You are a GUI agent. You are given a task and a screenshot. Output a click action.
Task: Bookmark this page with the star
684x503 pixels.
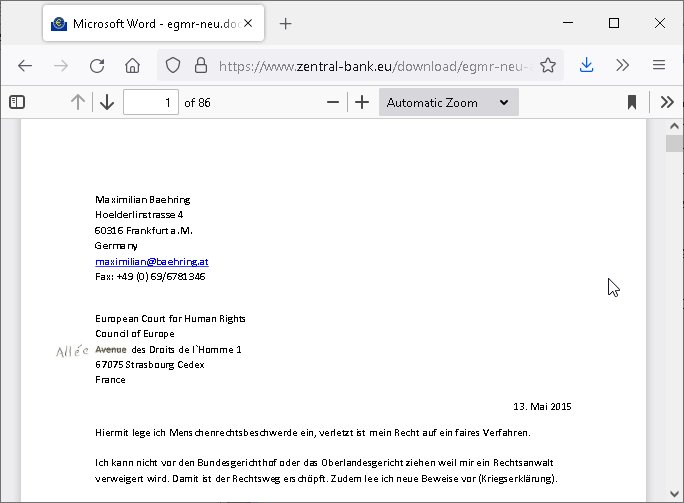click(x=548, y=66)
